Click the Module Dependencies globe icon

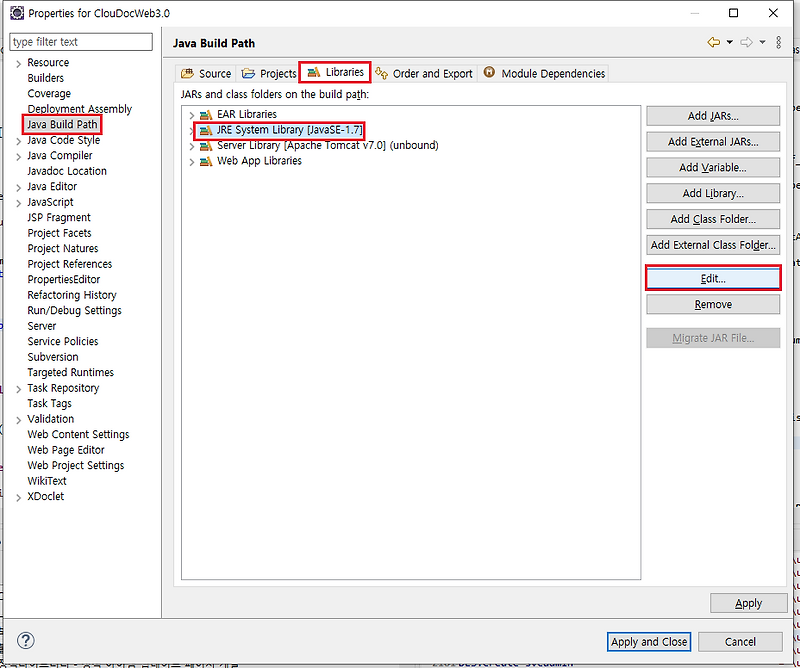tap(489, 72)
